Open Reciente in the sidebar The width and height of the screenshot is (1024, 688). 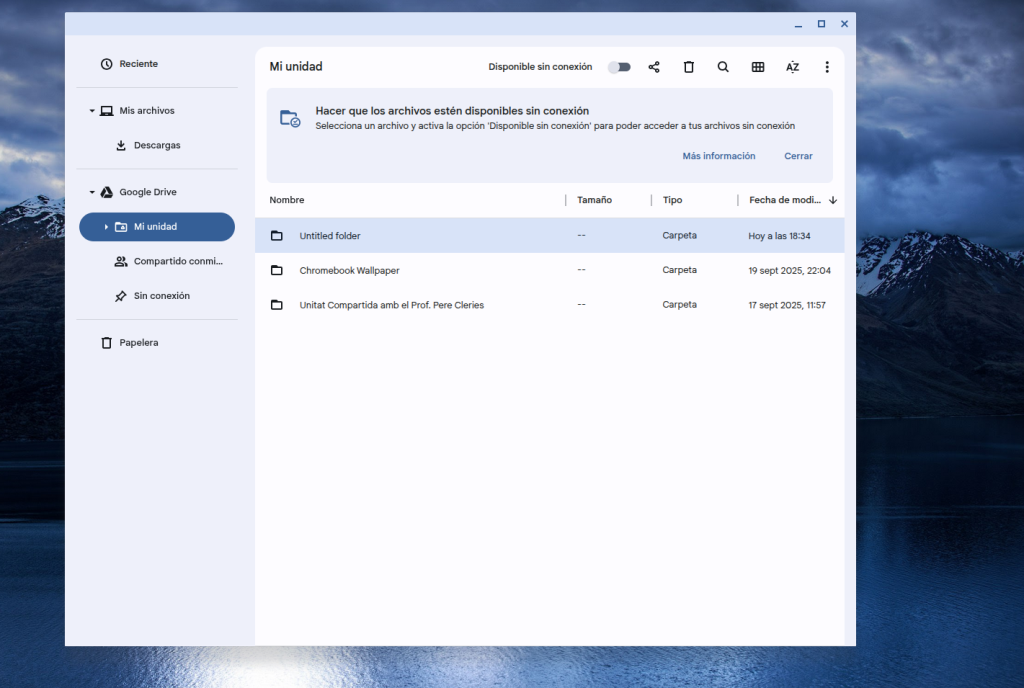click(138, 64)
